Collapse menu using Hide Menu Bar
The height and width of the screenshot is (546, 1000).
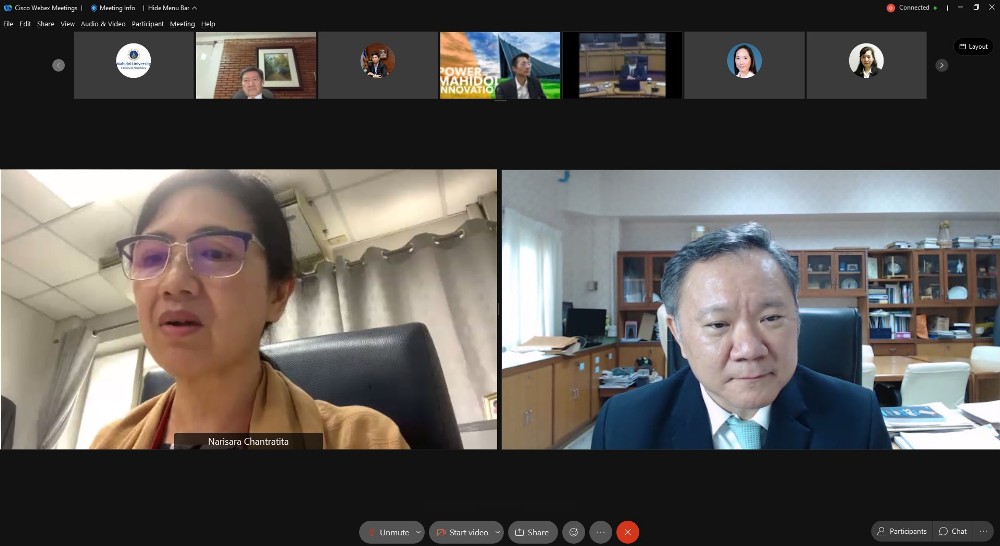coord(172,8)
